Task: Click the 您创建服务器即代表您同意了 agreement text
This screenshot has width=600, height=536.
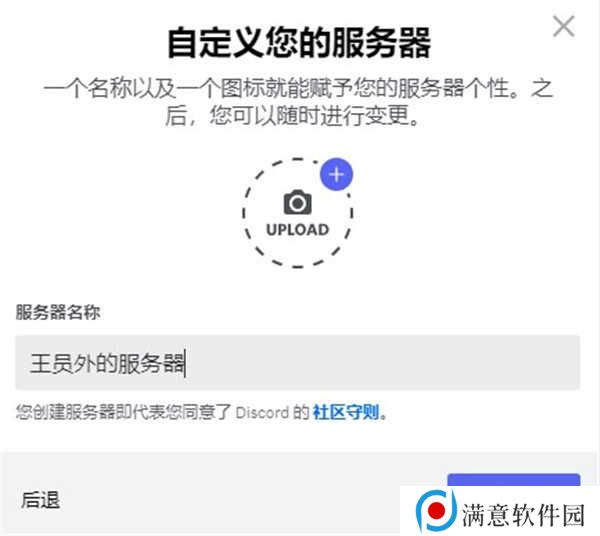Action: [124, 412]
